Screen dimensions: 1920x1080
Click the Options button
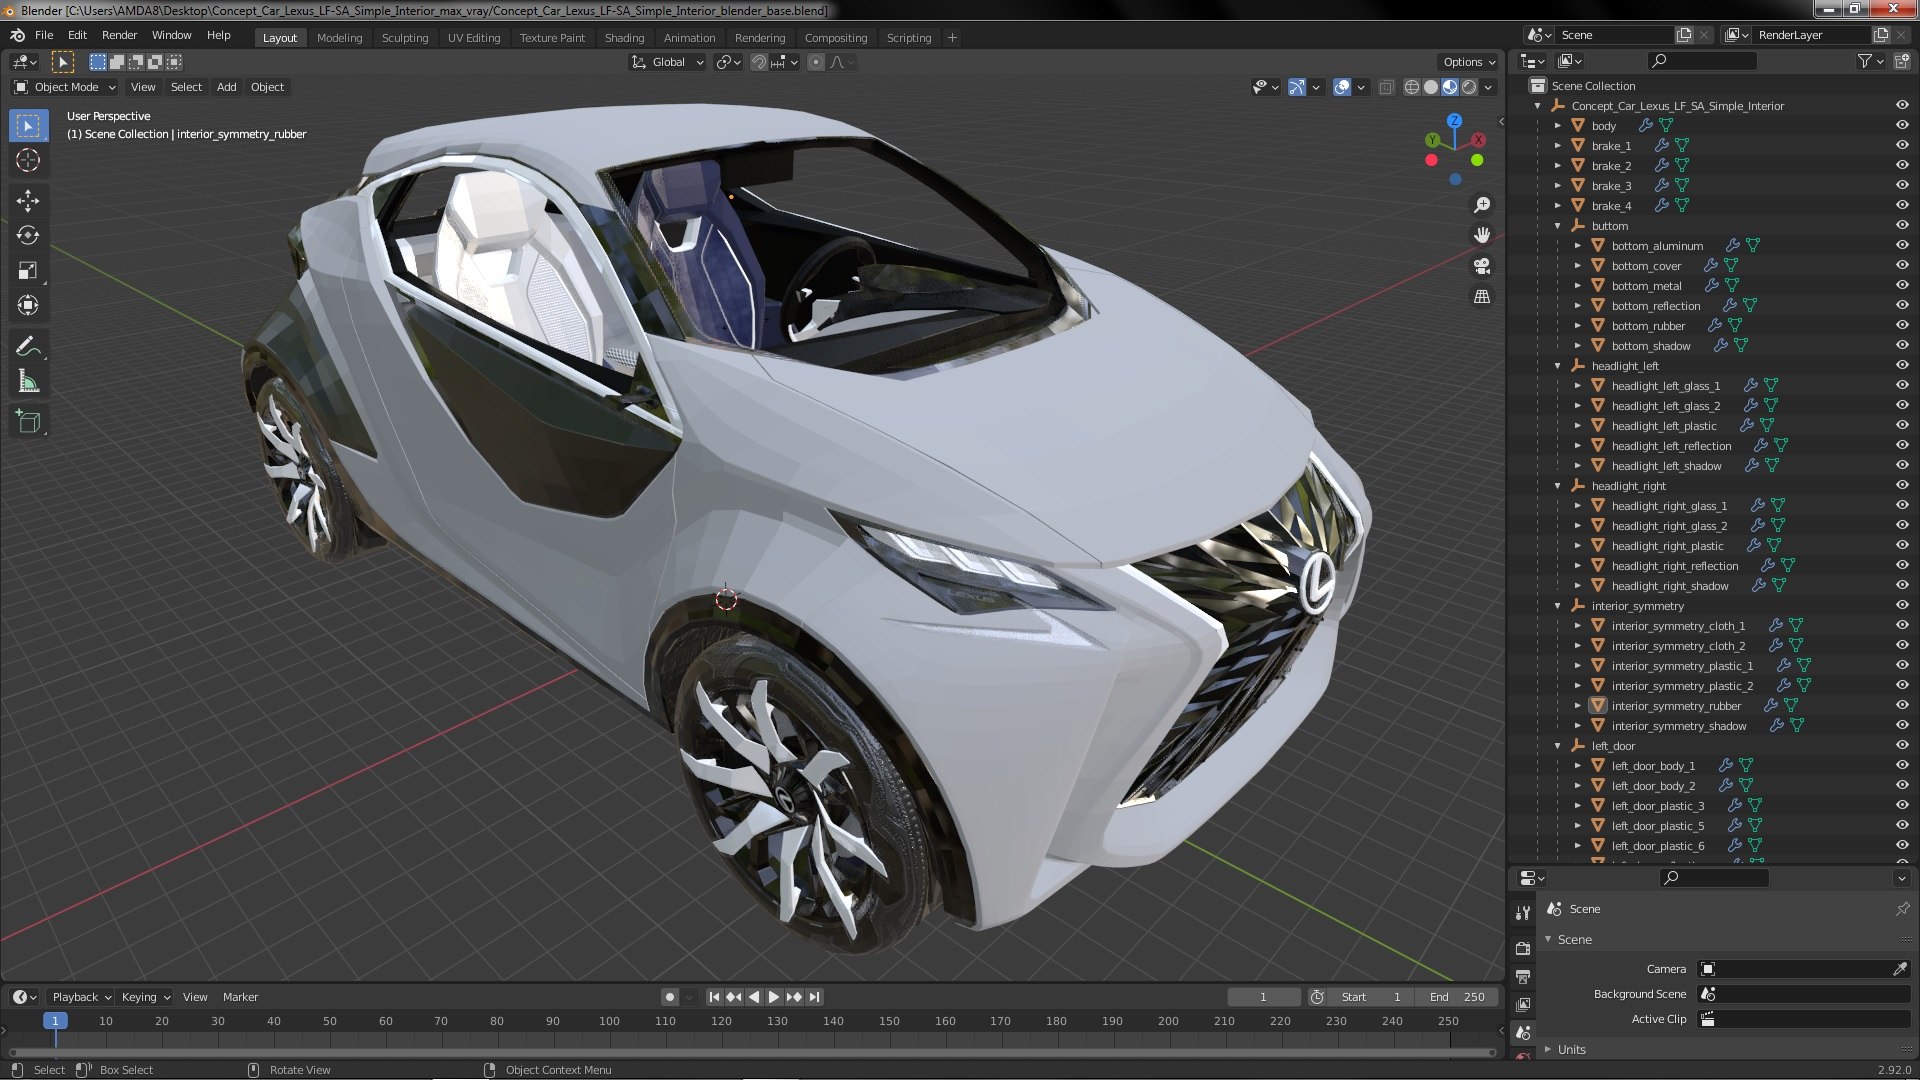click(x=1469, y=62)
